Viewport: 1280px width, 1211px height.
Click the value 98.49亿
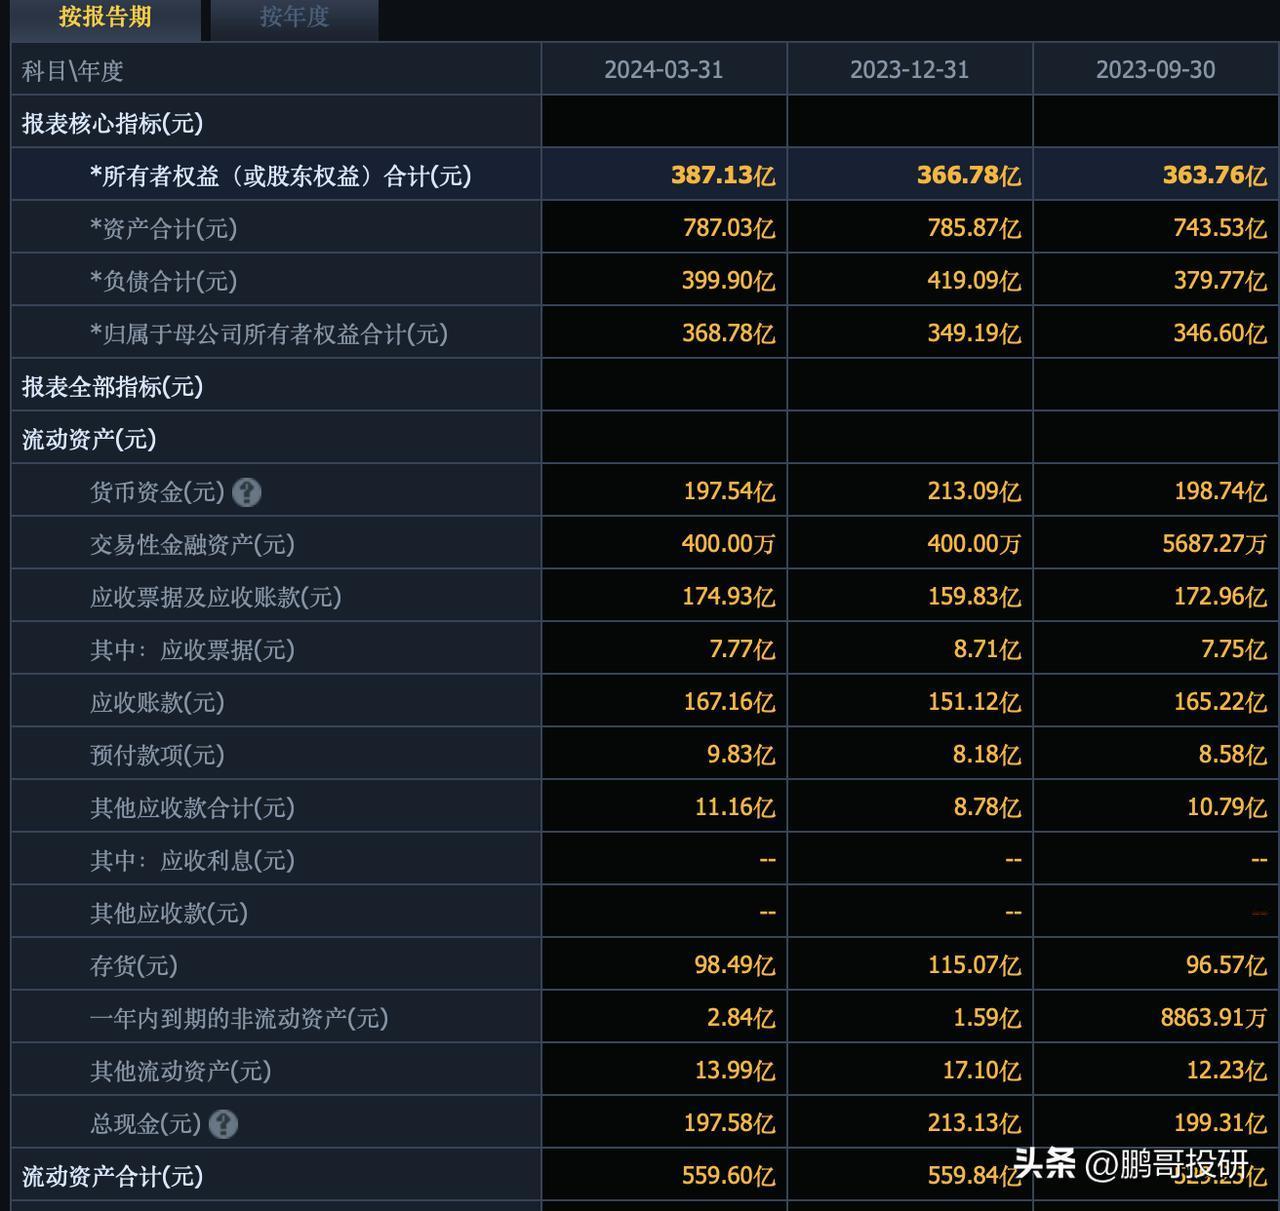point(734,965)
